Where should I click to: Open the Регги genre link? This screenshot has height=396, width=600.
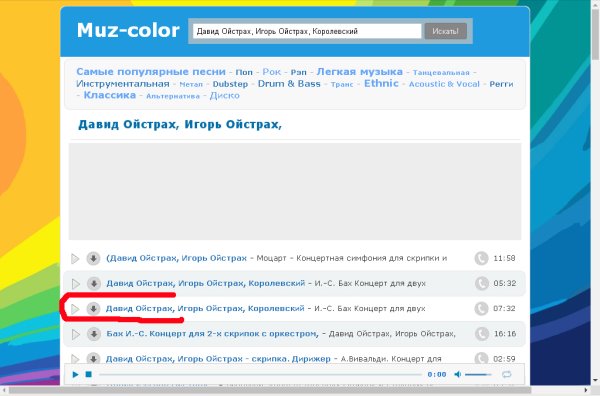coord(502,84)
